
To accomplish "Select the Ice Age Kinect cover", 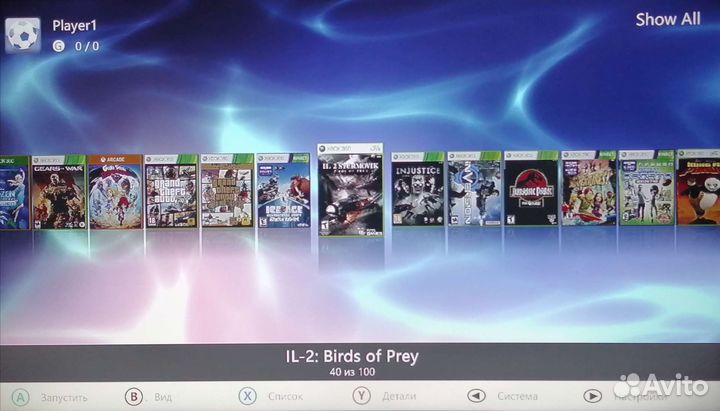I will click(283, 191).
